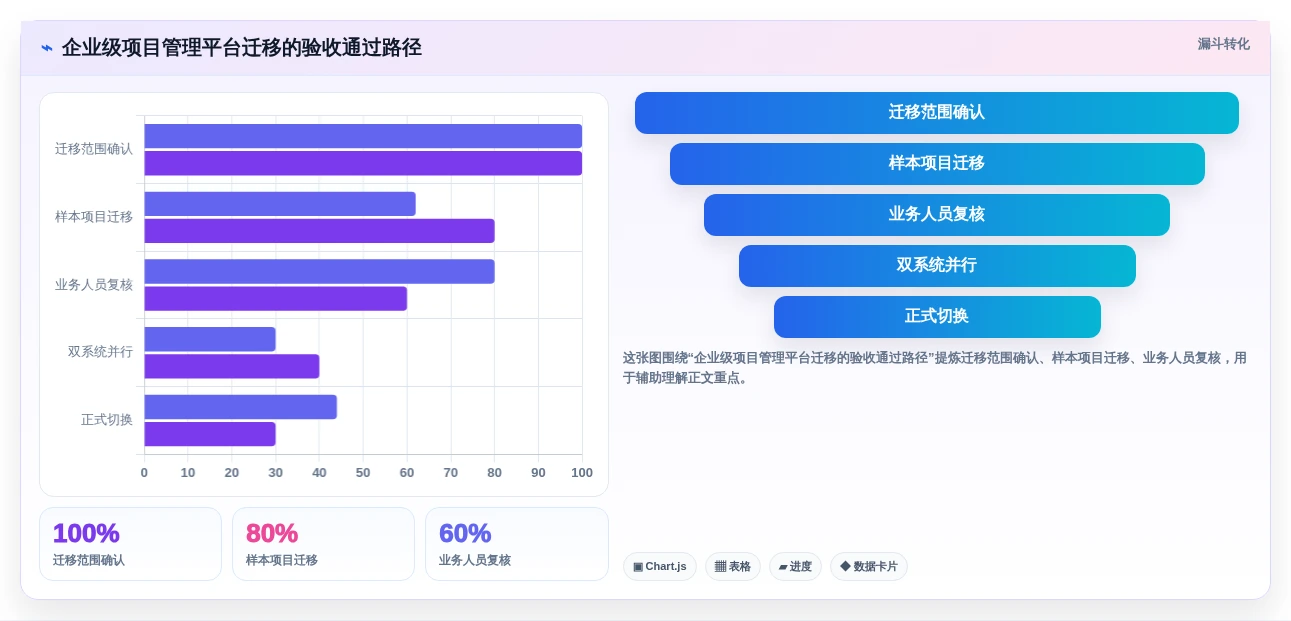Open the 100% 迁移范围确认 stat card
This screenshot has height=621, width=1291.
tap(130, 544)
